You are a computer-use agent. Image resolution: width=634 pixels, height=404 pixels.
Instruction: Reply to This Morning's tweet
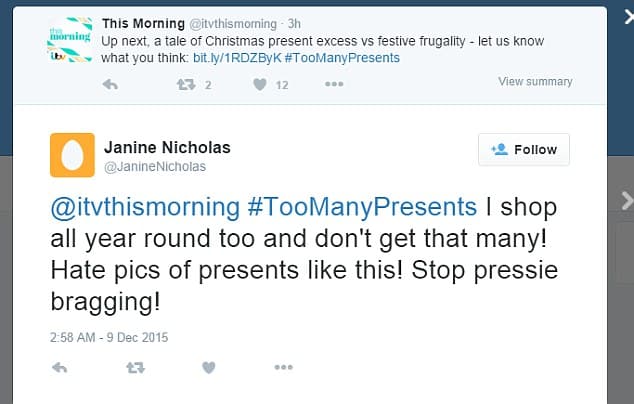click(110, 85)
